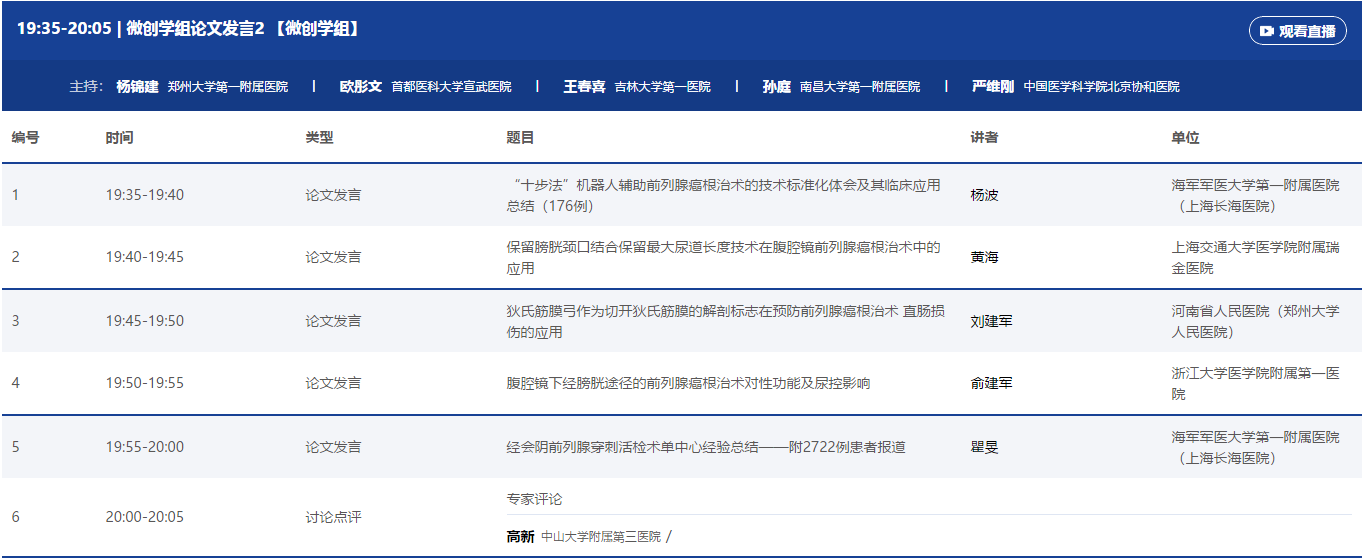
Task: Open moderator 欧彤文 from 首都医科大学宣武医院
Action: point(361,87)
